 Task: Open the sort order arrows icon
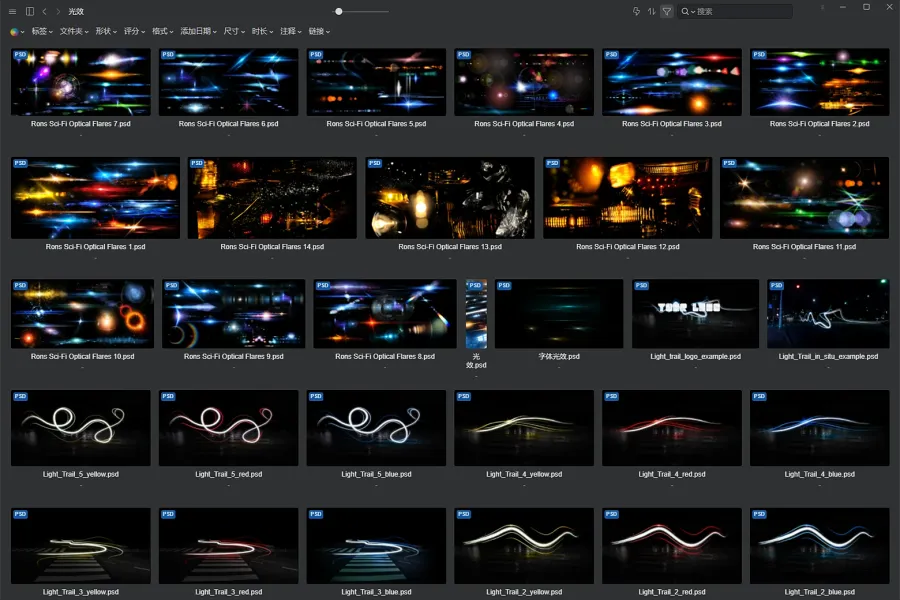(x=651, y=11)
